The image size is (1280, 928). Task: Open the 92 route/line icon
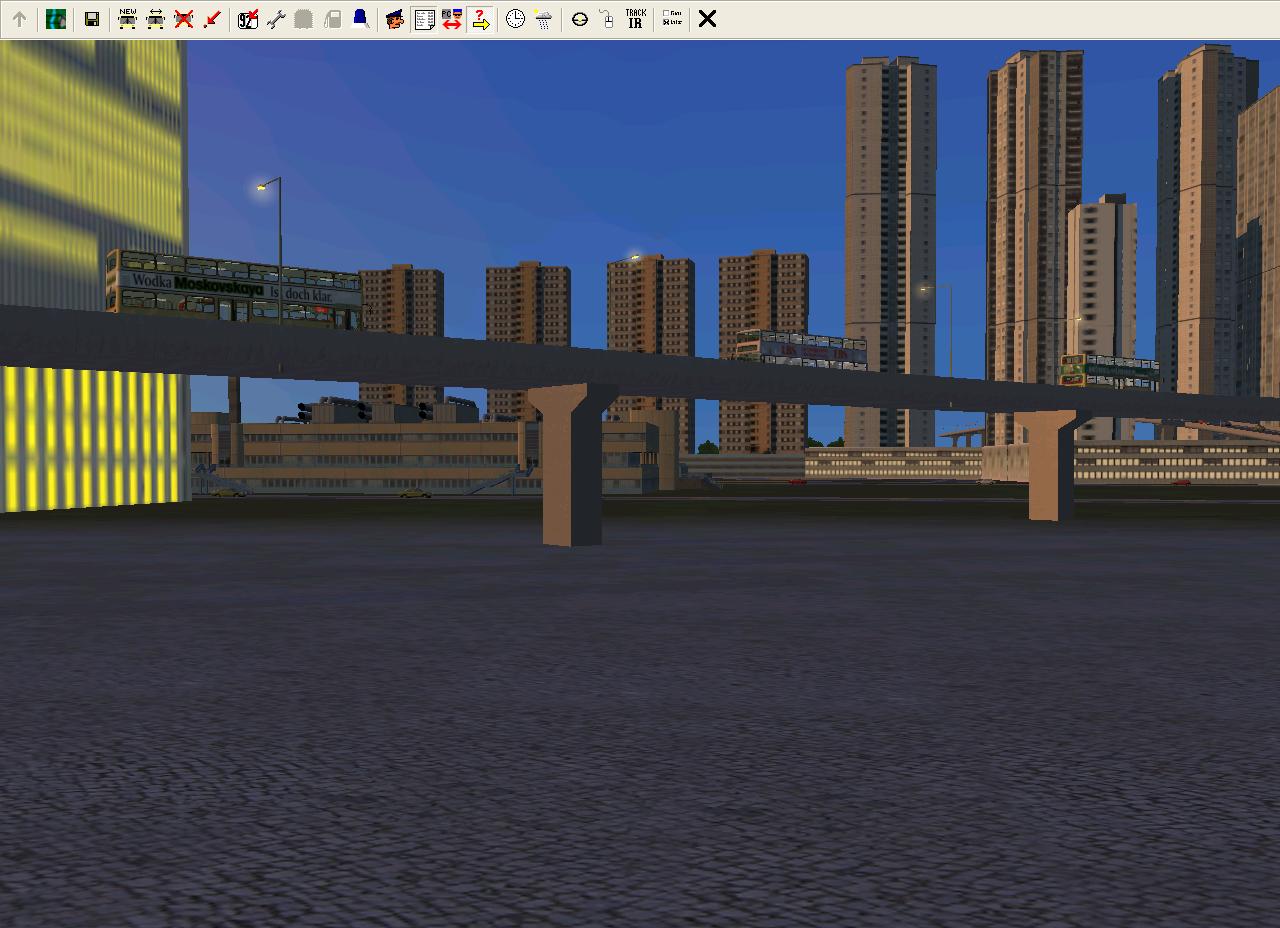pyautogui.click(x=247, y=19)
